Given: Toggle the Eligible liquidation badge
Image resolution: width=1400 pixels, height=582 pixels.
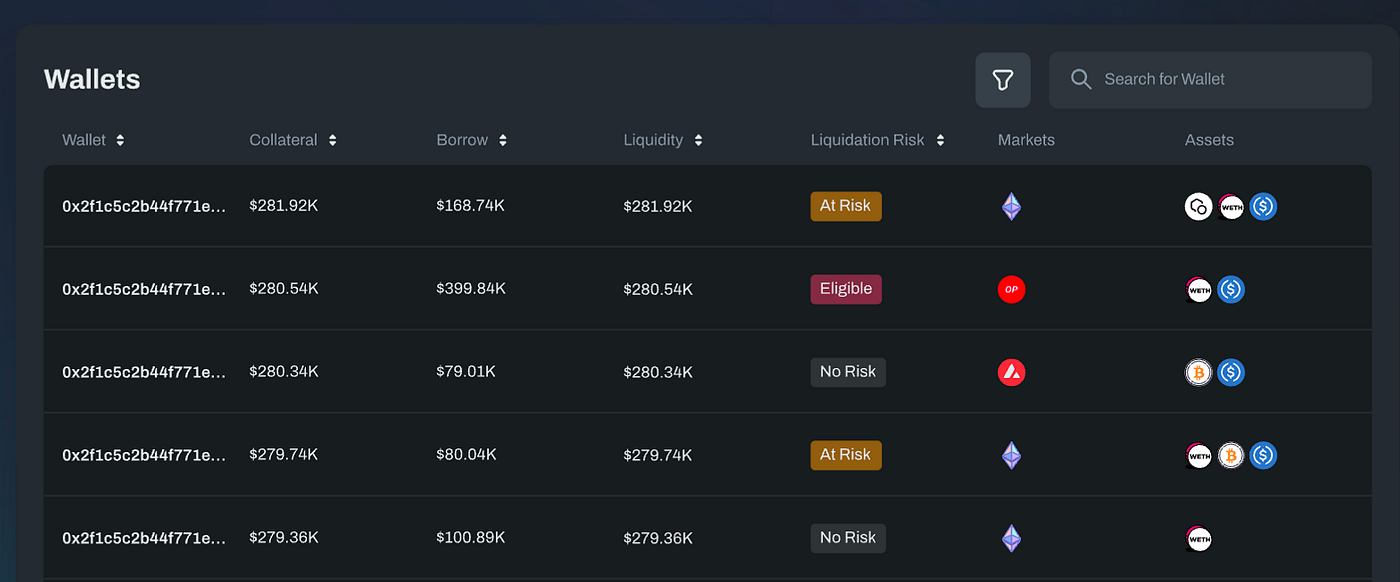Looking at the screenshot, I should tap(846, 288).
